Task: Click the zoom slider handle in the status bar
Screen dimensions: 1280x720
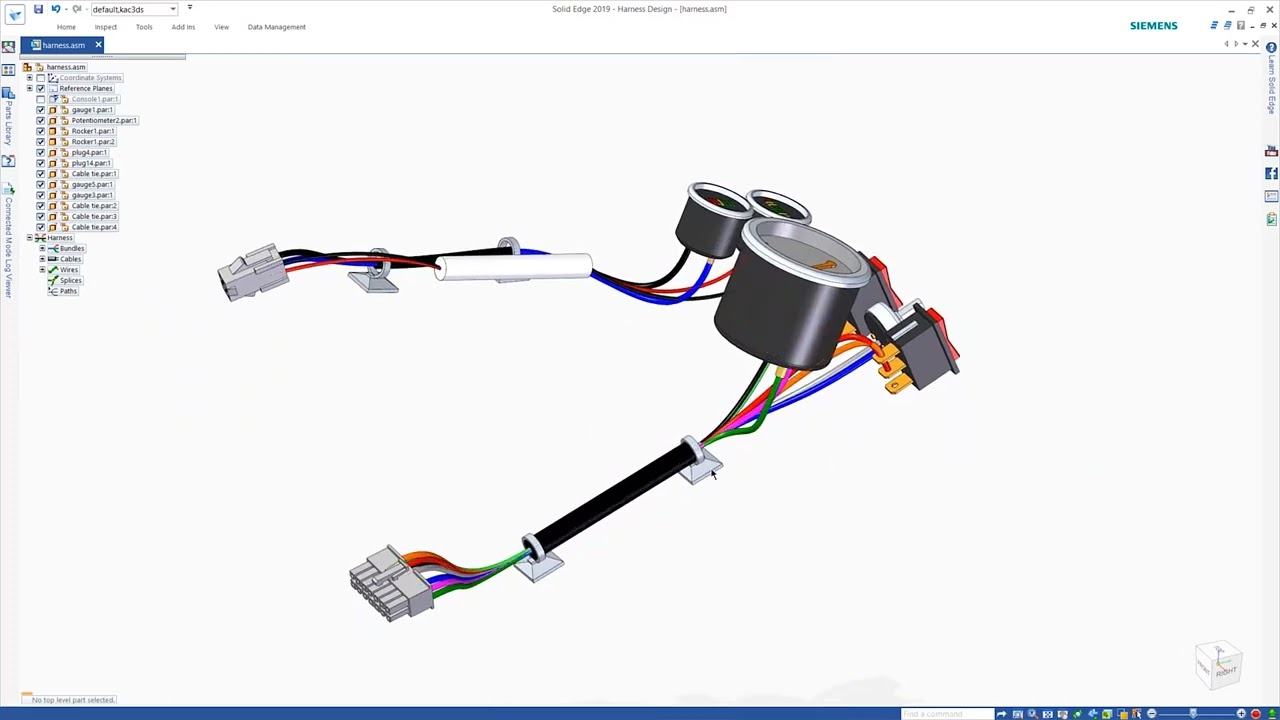Action: tap(1193, 713)
